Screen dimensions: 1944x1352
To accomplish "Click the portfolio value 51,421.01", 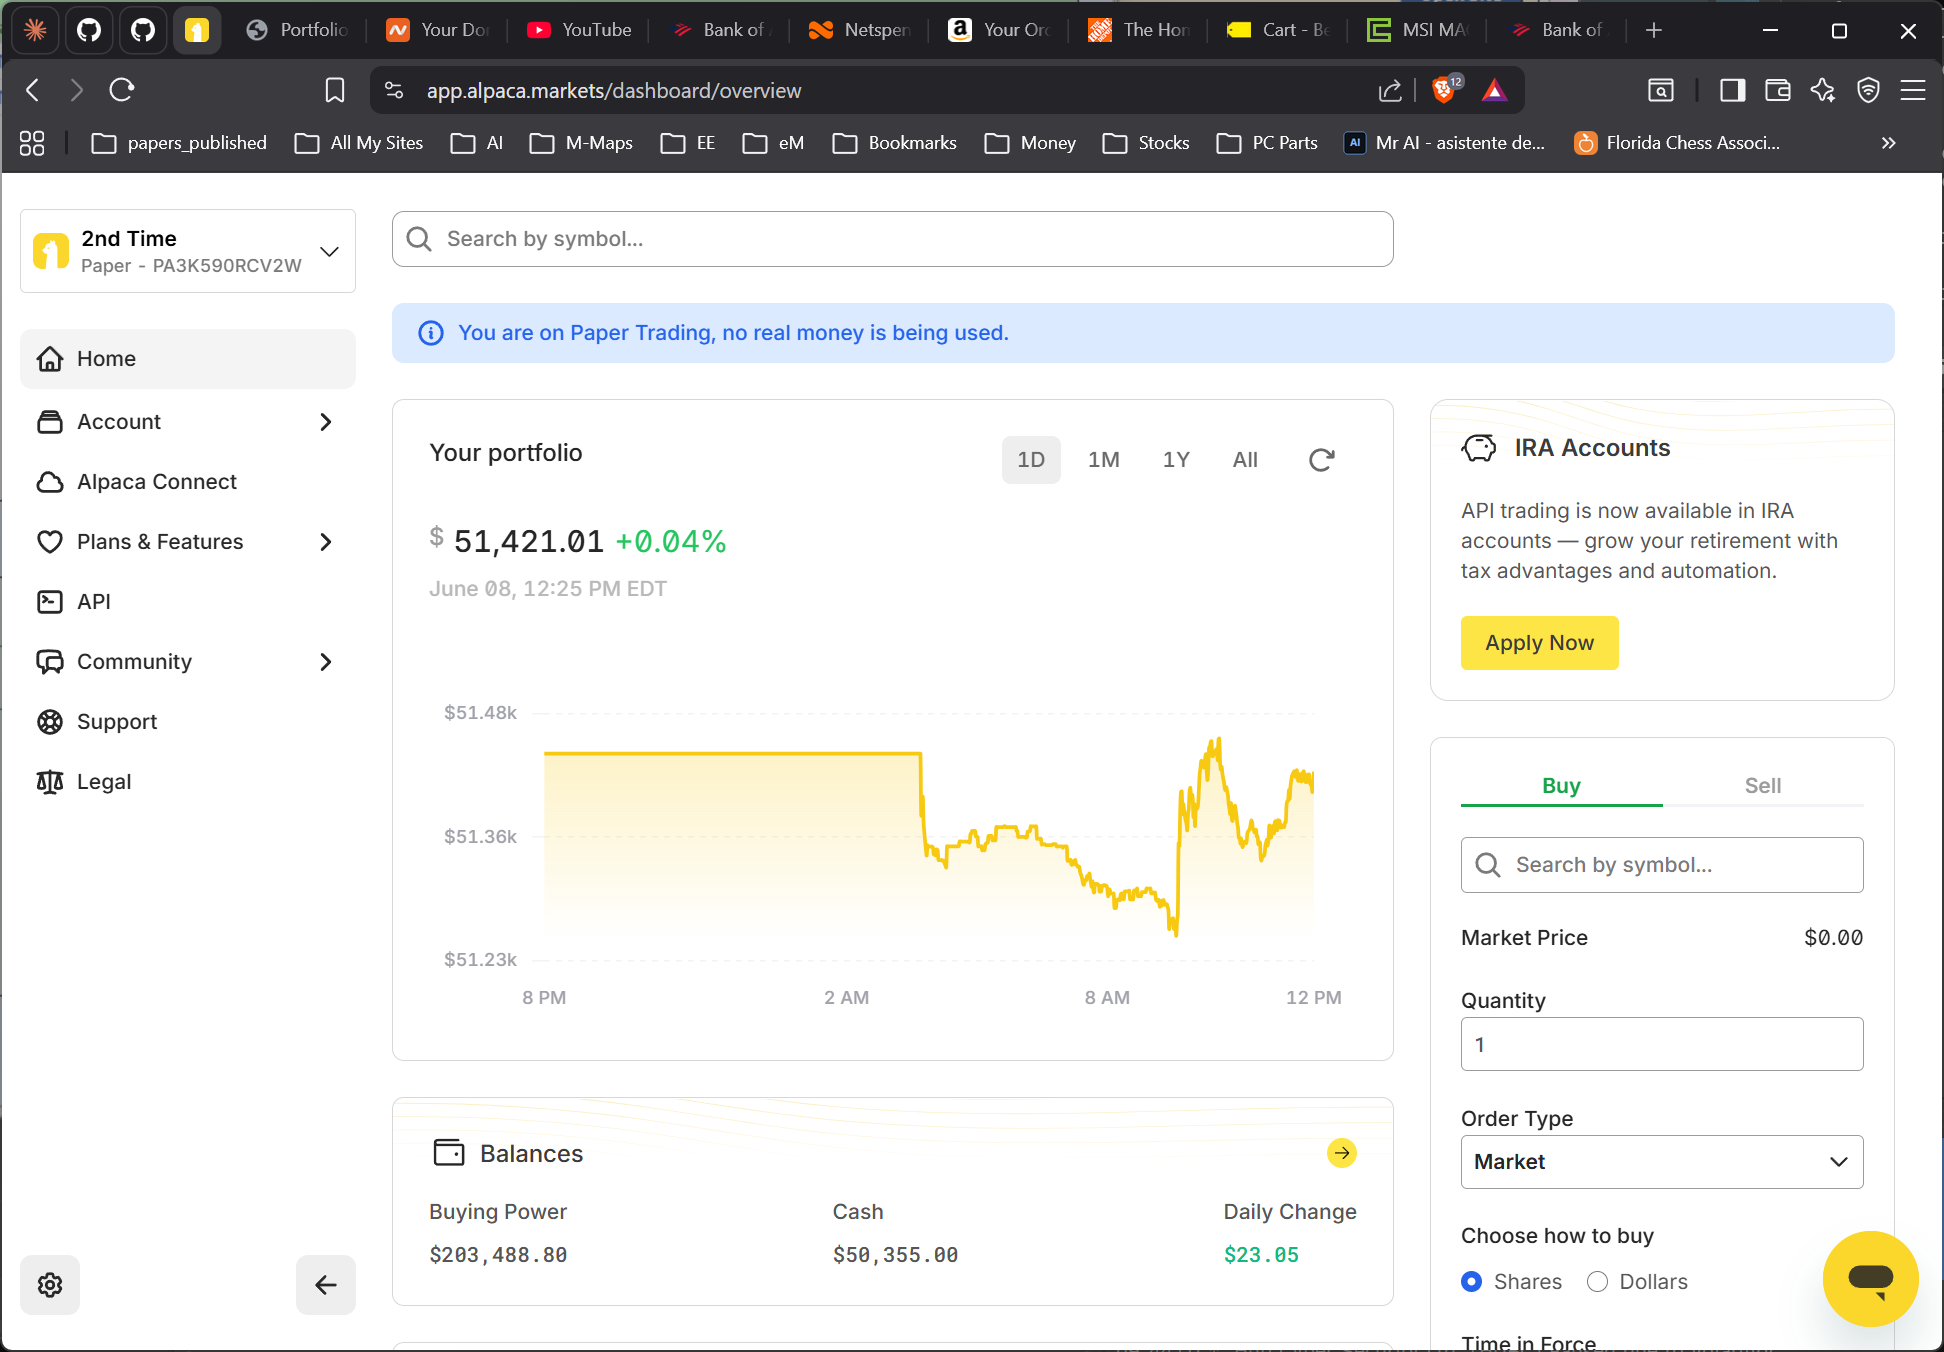I will (528, 542).
